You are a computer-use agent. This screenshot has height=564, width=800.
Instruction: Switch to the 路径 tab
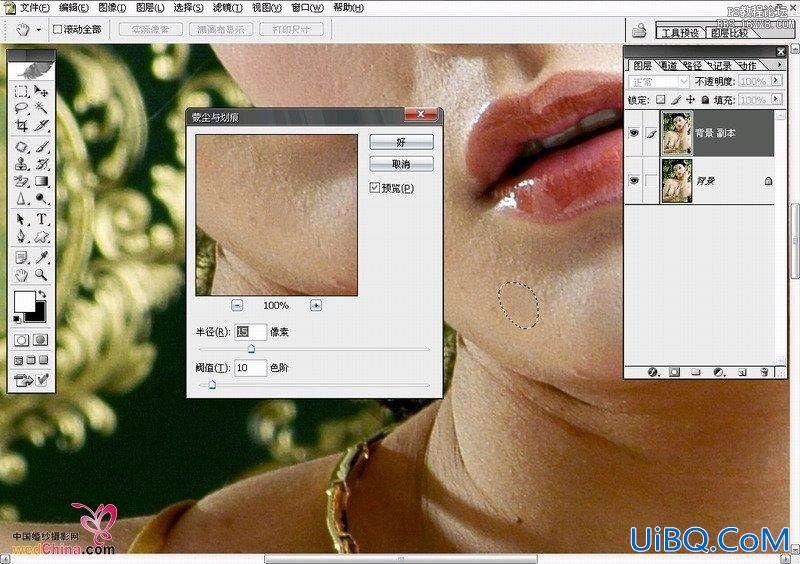(x=693, y=65)
